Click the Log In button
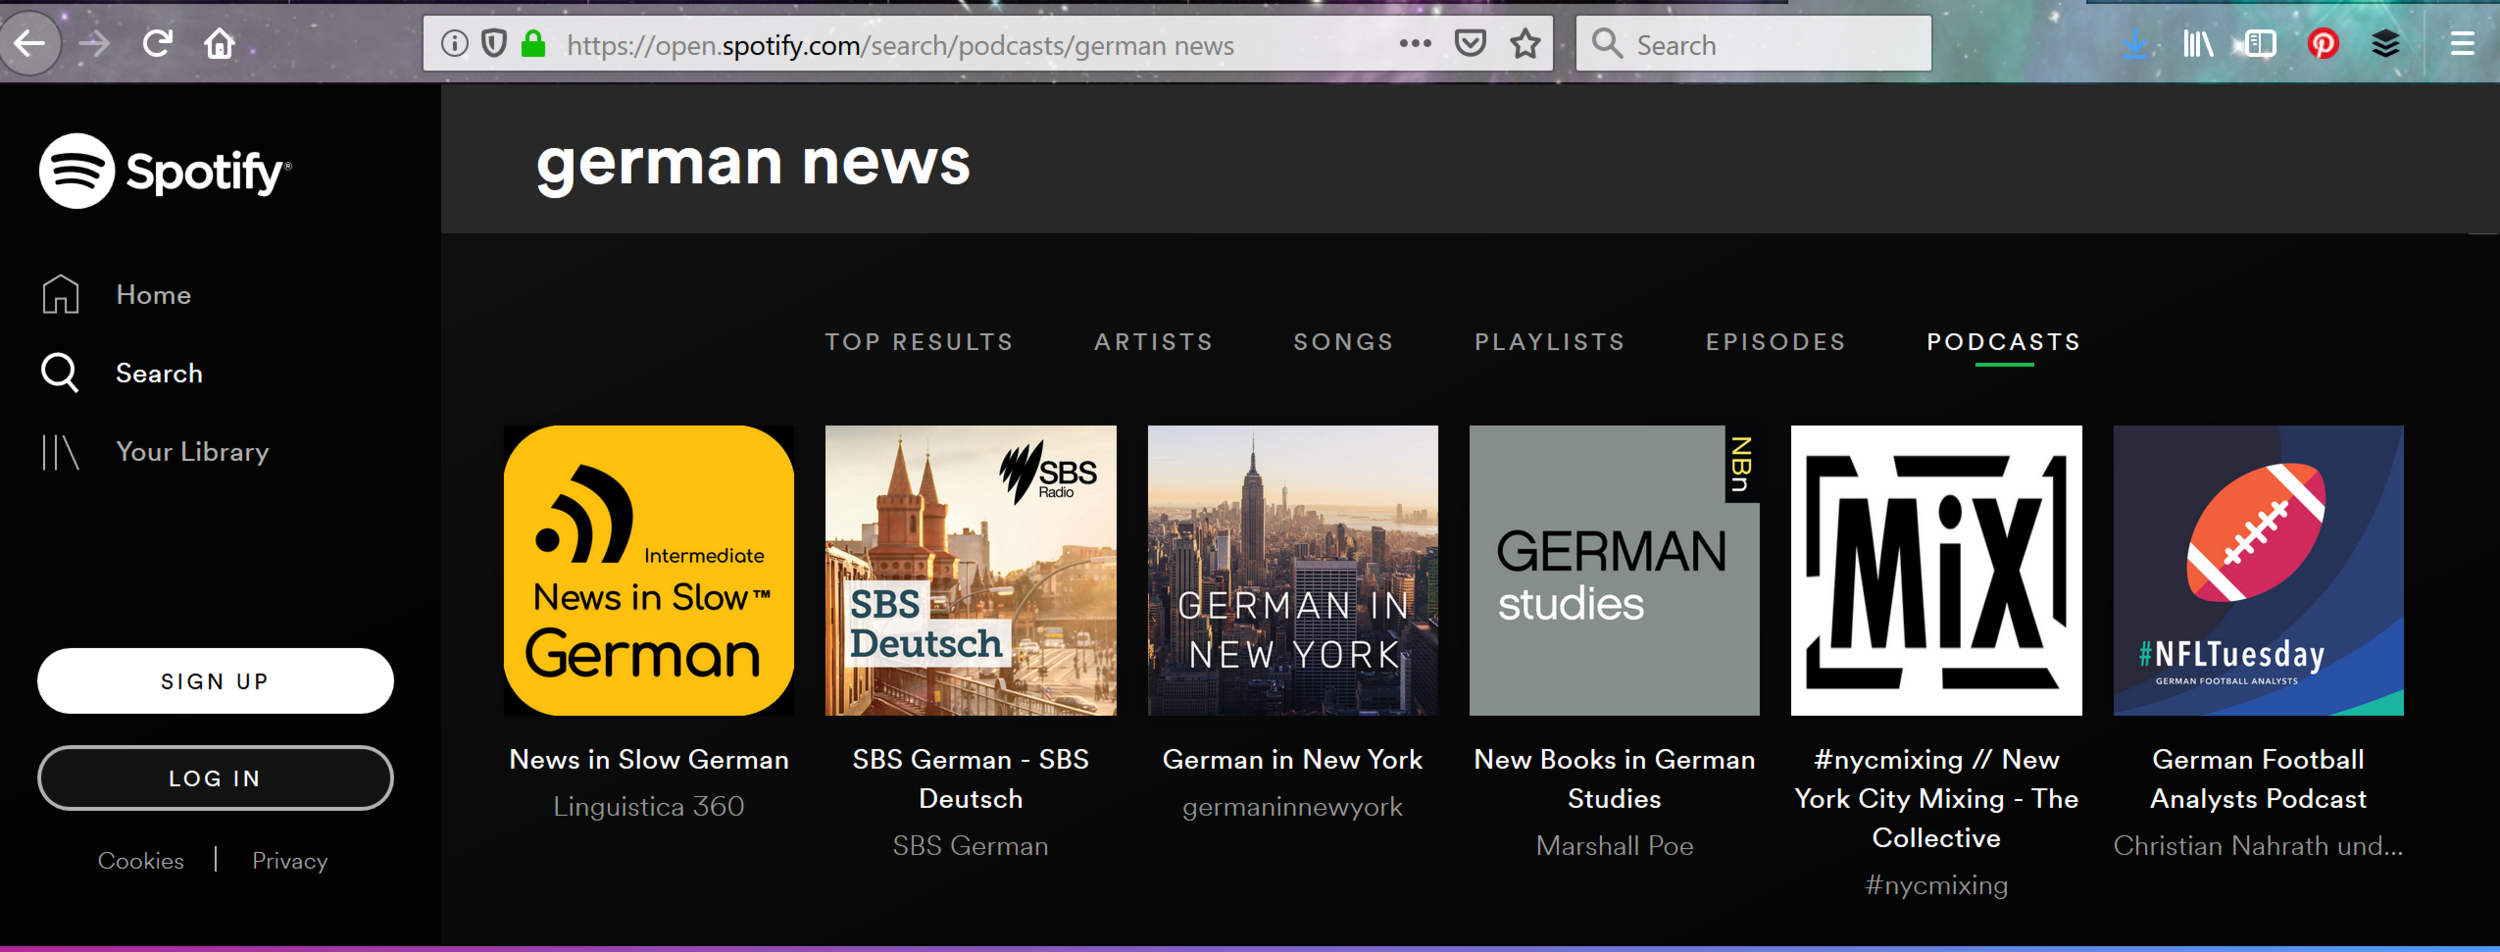 tap(214, 777)
